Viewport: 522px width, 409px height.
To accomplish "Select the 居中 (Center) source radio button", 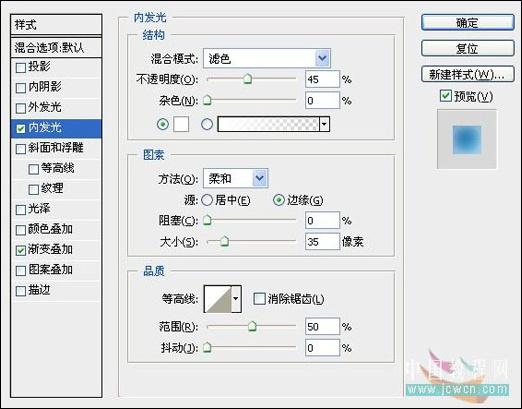I will coord(207,200).
